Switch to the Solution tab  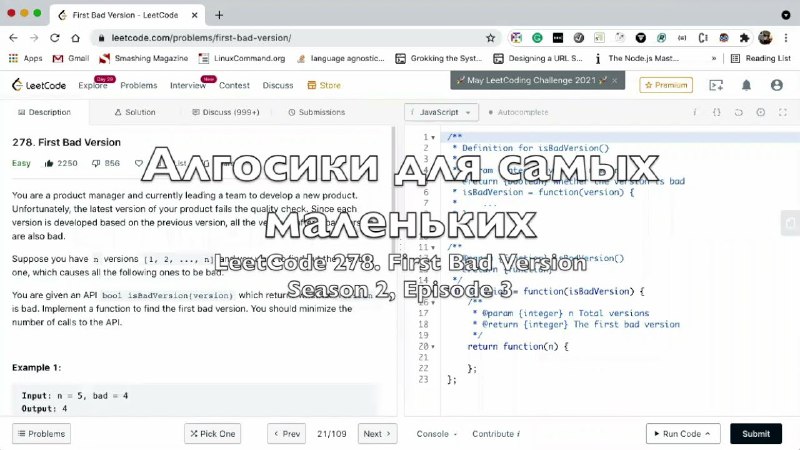pos(135,112)
